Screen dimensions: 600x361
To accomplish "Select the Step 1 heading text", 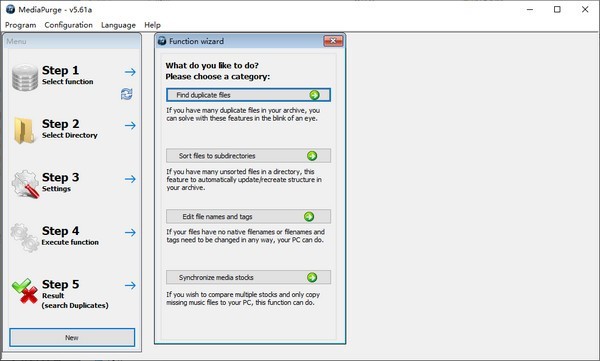I will click(60, 70).
